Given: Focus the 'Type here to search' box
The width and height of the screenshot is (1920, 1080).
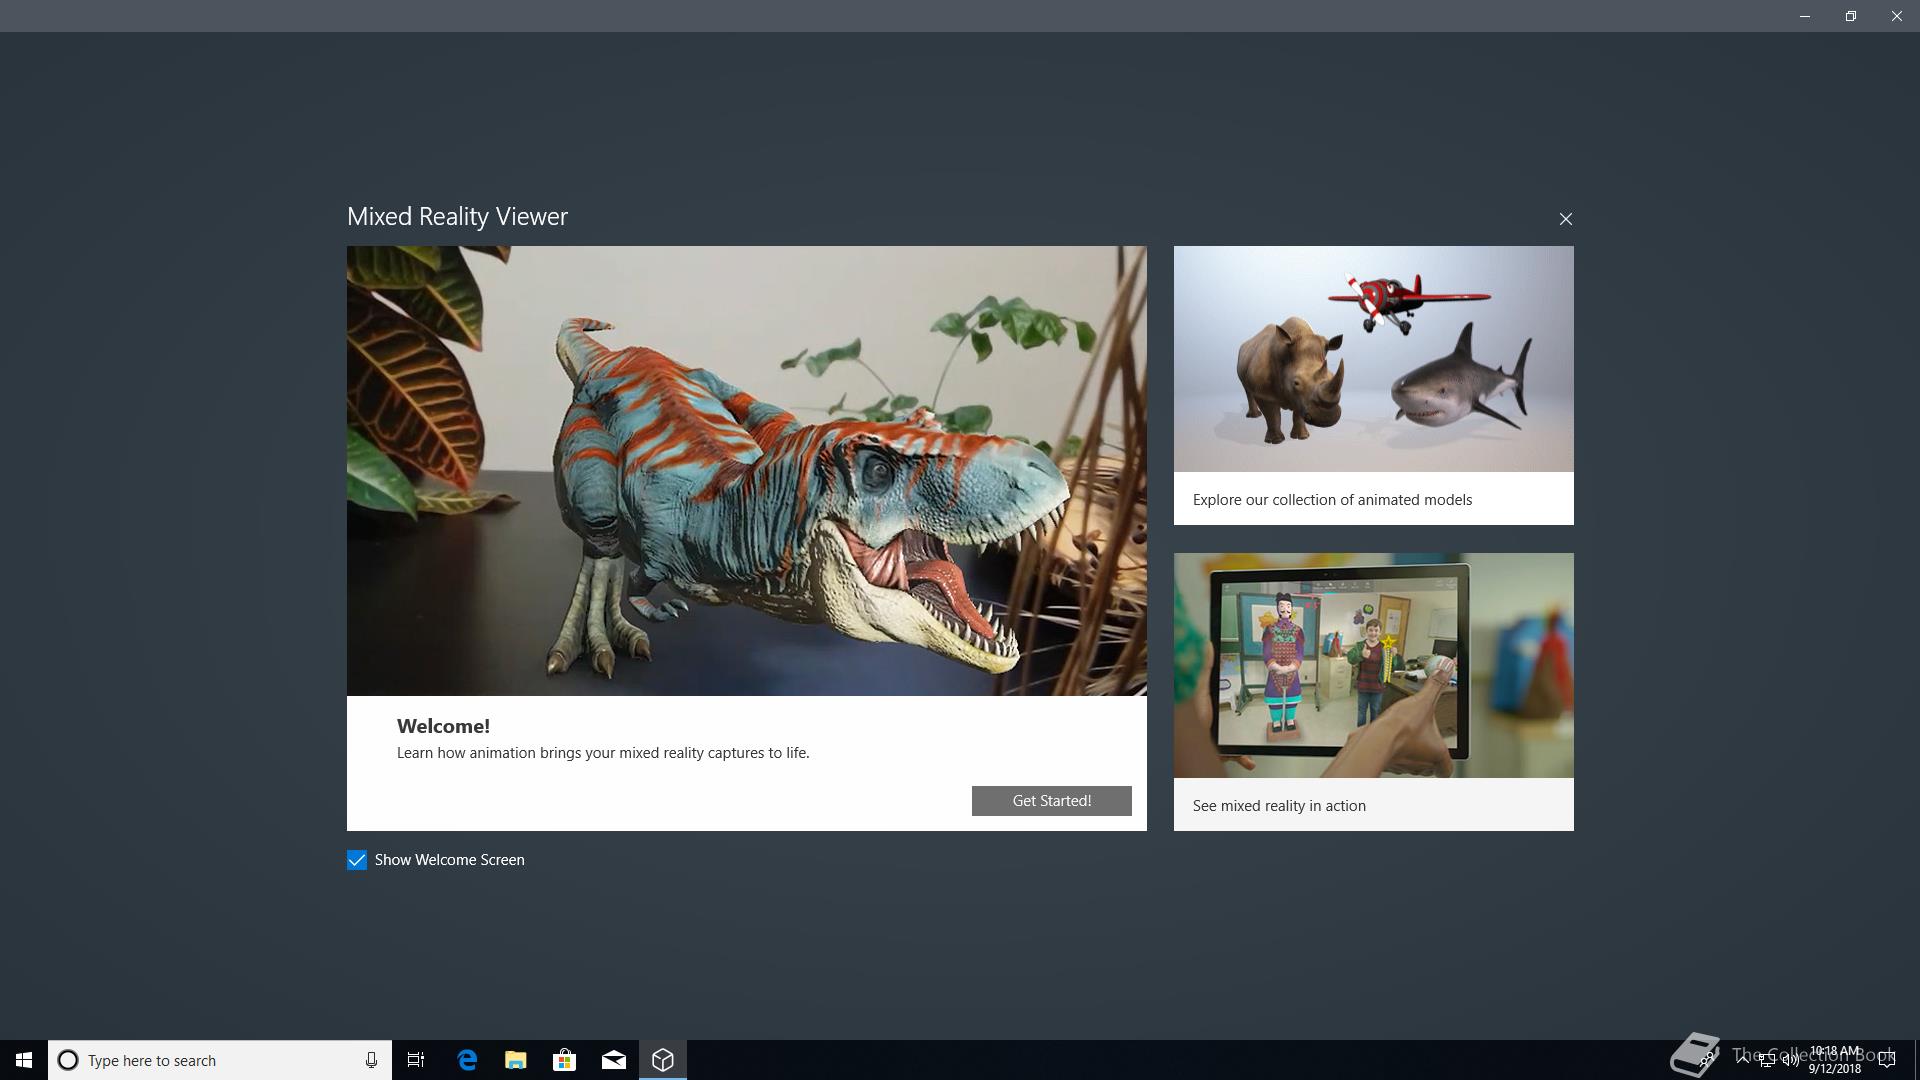Looking at the screenshot, I should tap(220, 1060).
